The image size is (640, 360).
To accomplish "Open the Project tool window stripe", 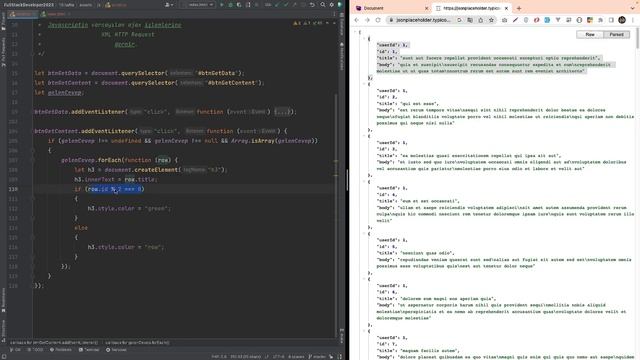I will (x=3, y=21).
